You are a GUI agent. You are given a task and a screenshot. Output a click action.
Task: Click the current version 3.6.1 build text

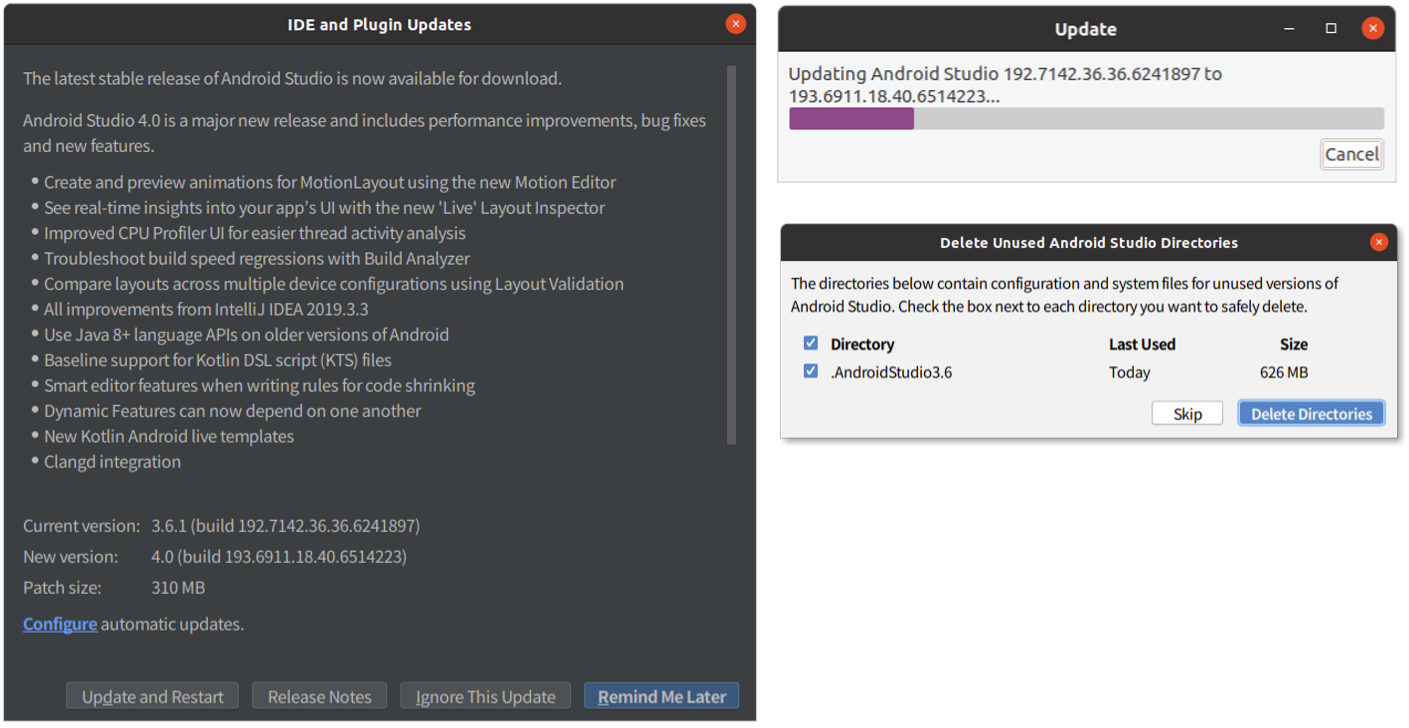286,525
